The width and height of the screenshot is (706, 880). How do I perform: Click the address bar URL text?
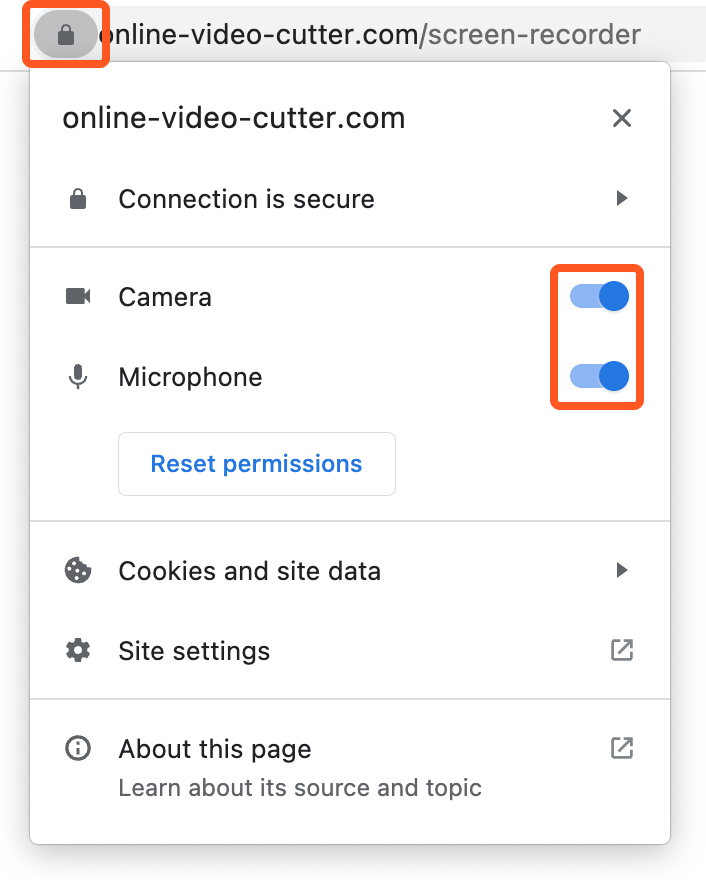pyautogui.click(x=370, y=35)
